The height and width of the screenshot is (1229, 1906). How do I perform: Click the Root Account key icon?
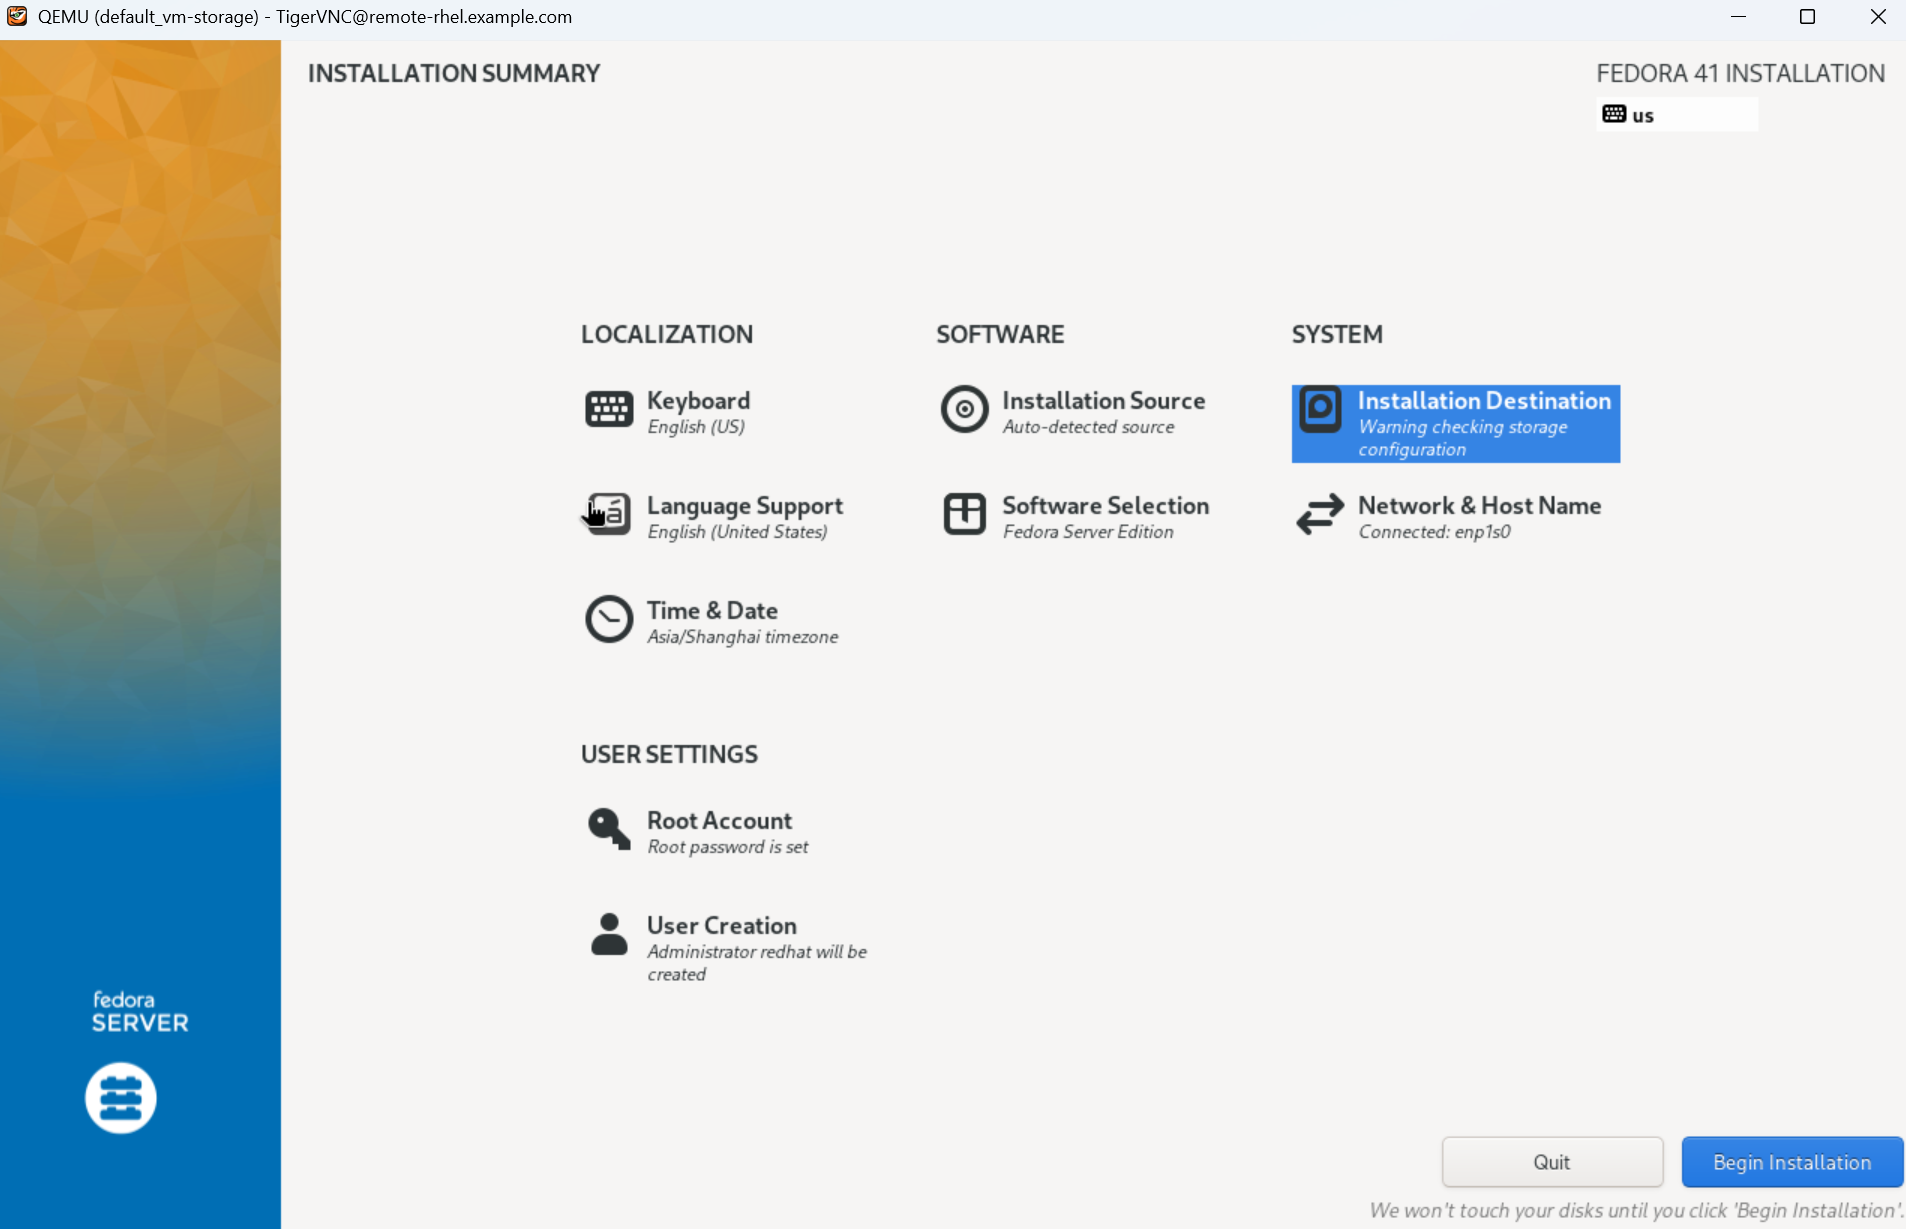[608, 830]
